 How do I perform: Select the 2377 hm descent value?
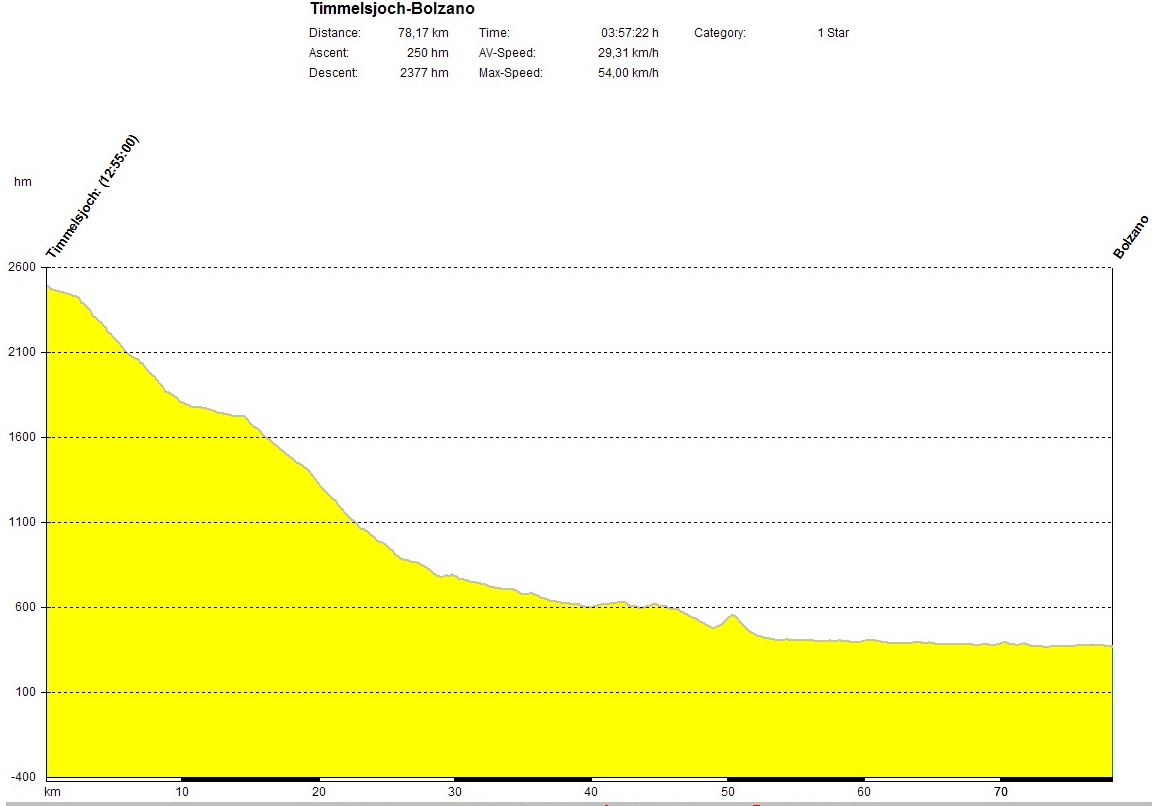[x=424, y=73]
